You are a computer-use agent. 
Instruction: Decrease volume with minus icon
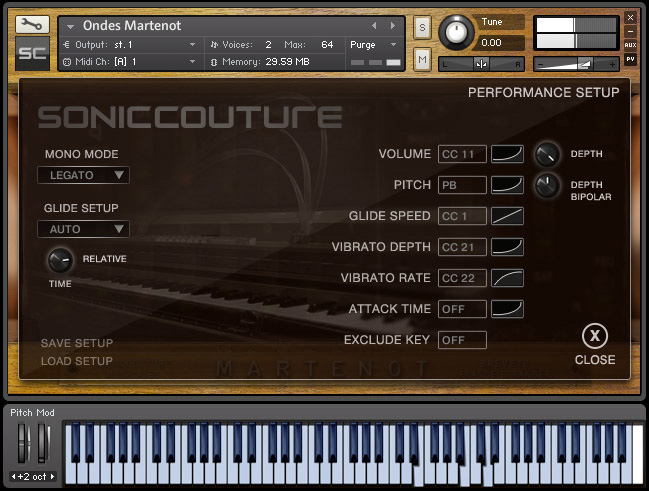click(x=540, y=65)
